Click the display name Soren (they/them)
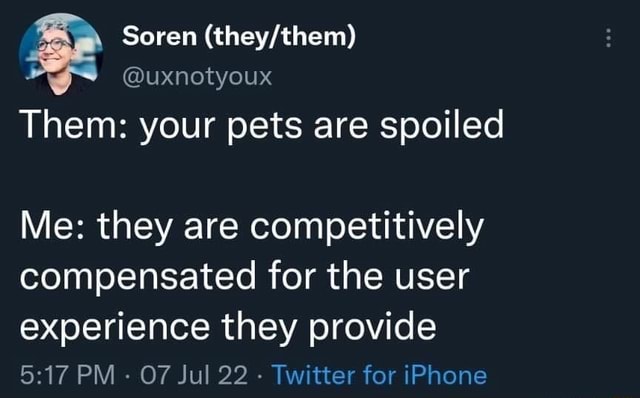The height and width of the screenshot is (398, 640). (x=239, y=36)
